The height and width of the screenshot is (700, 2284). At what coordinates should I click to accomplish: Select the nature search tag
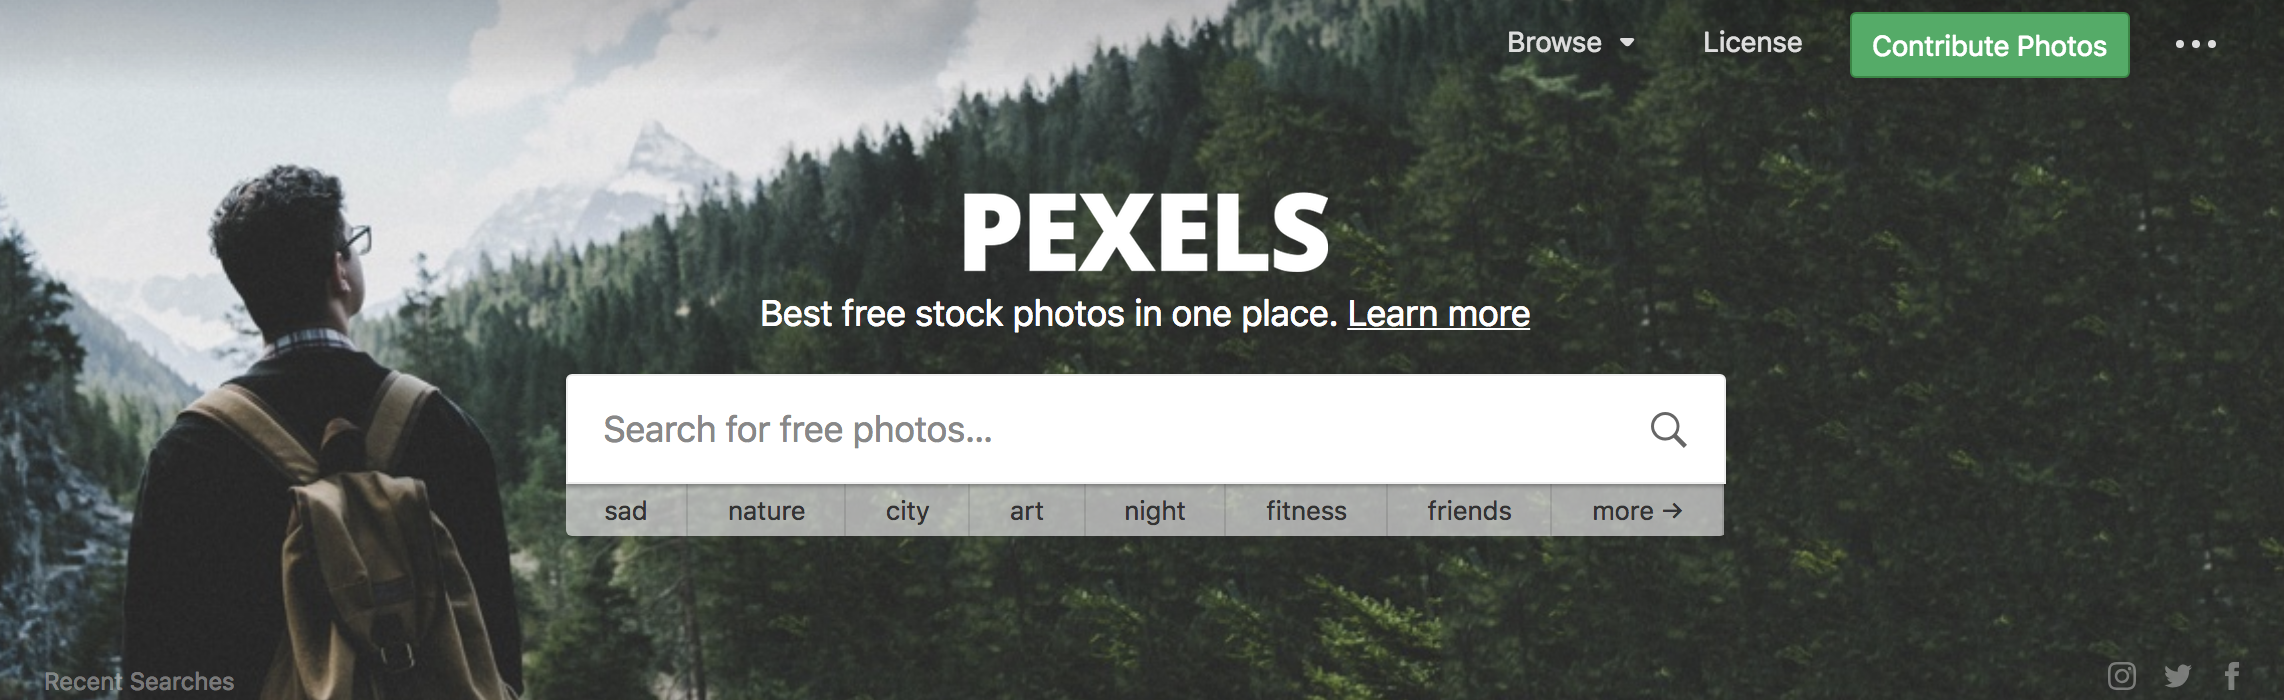coord(766,511)
